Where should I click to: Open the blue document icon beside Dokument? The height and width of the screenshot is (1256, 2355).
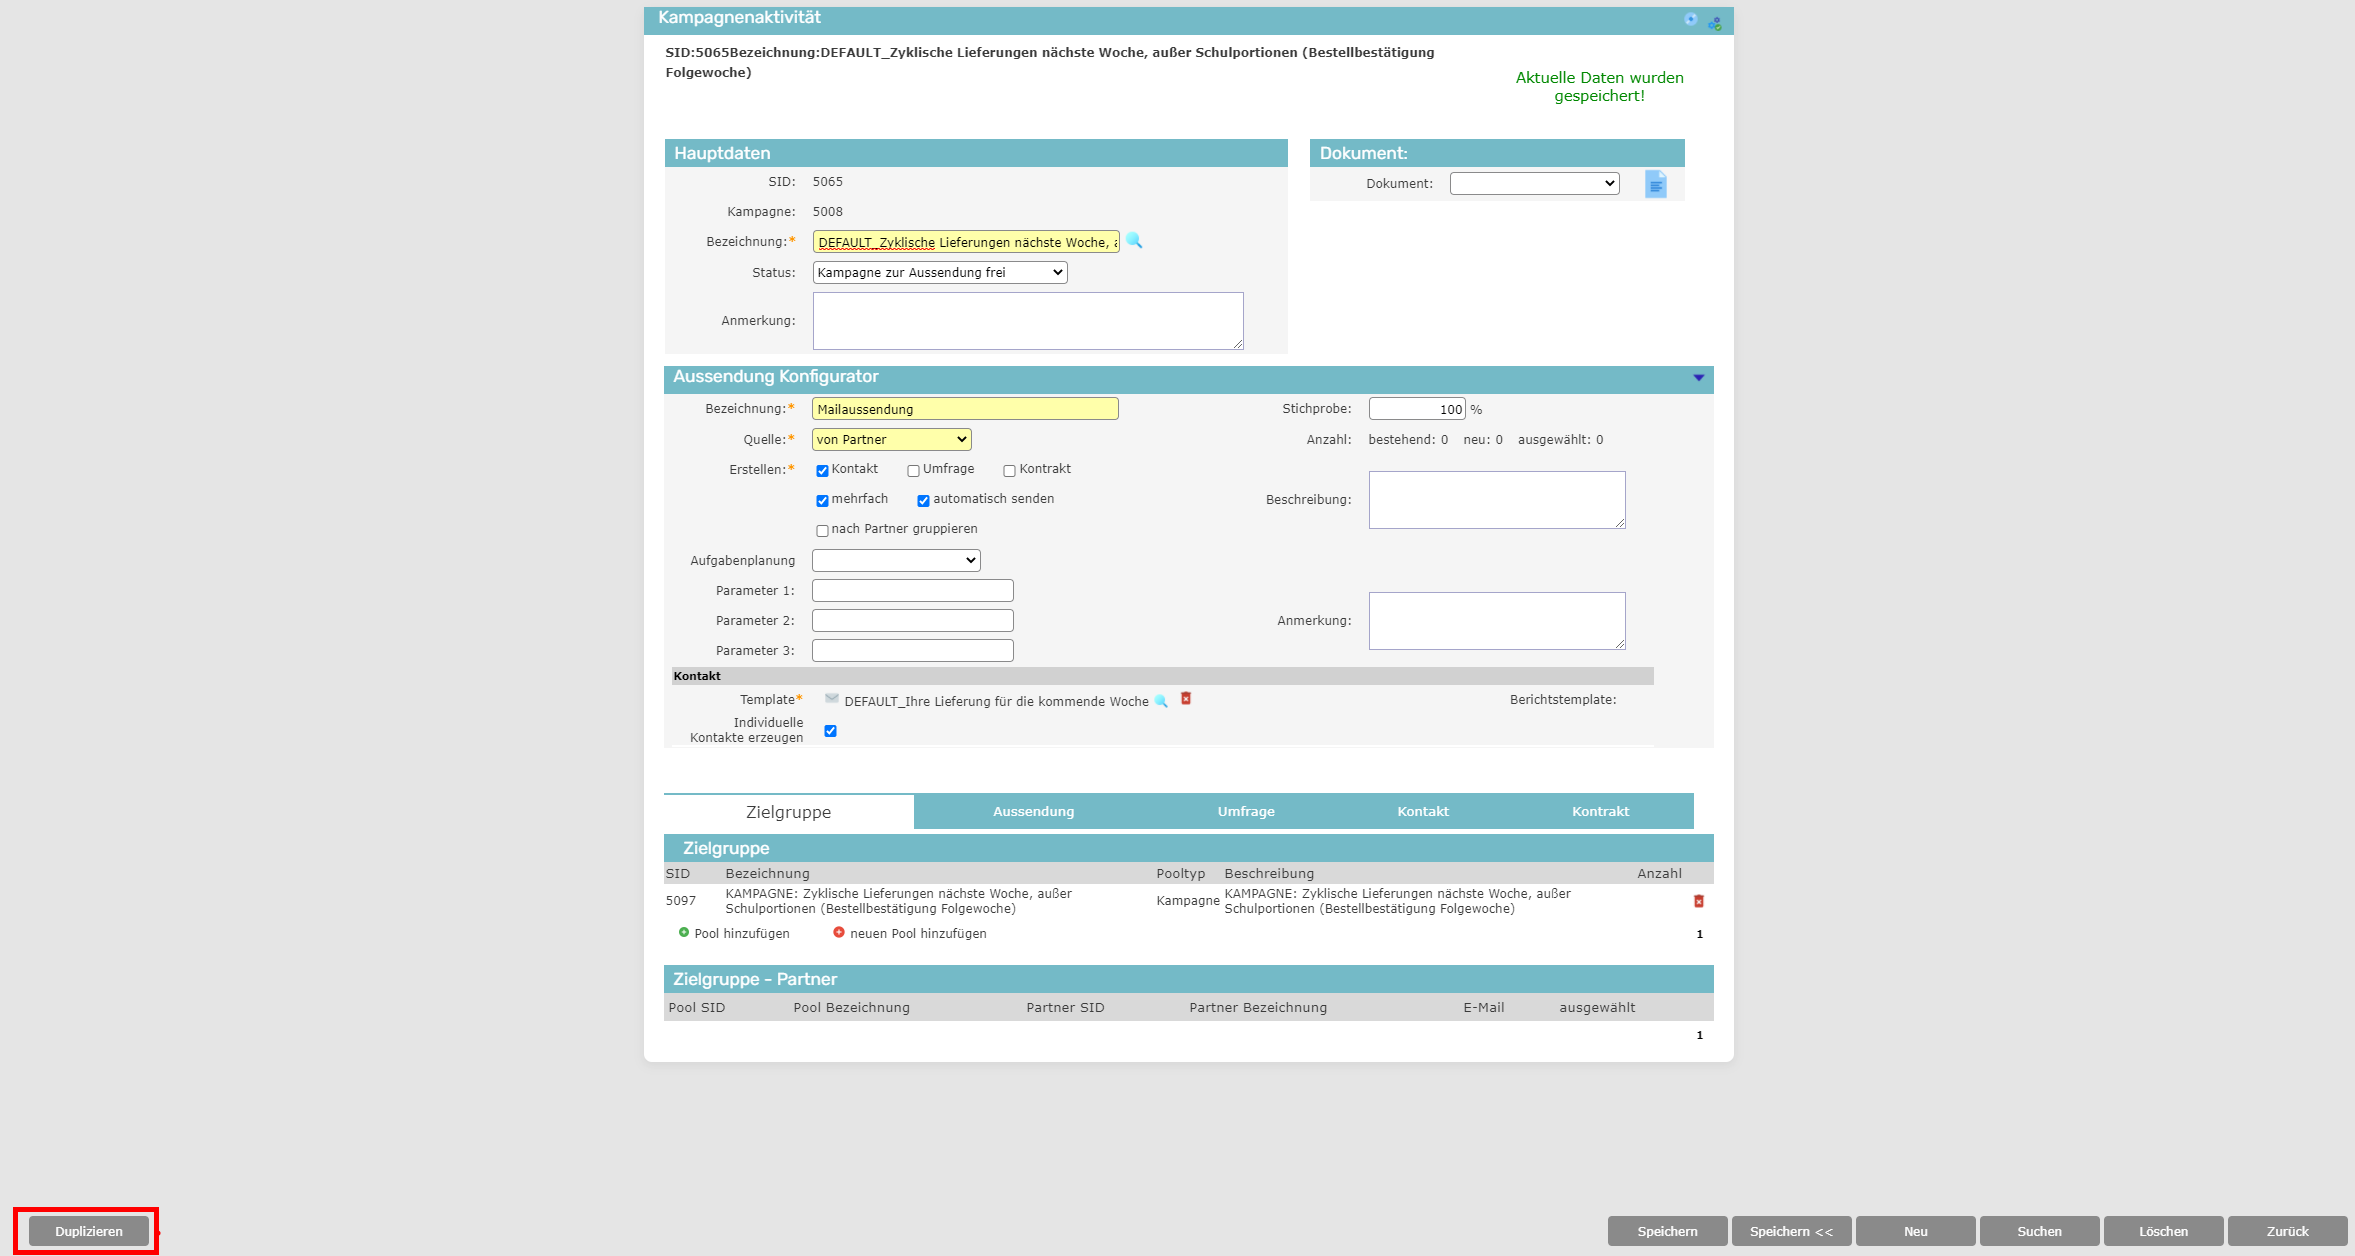coord(1655,184)
